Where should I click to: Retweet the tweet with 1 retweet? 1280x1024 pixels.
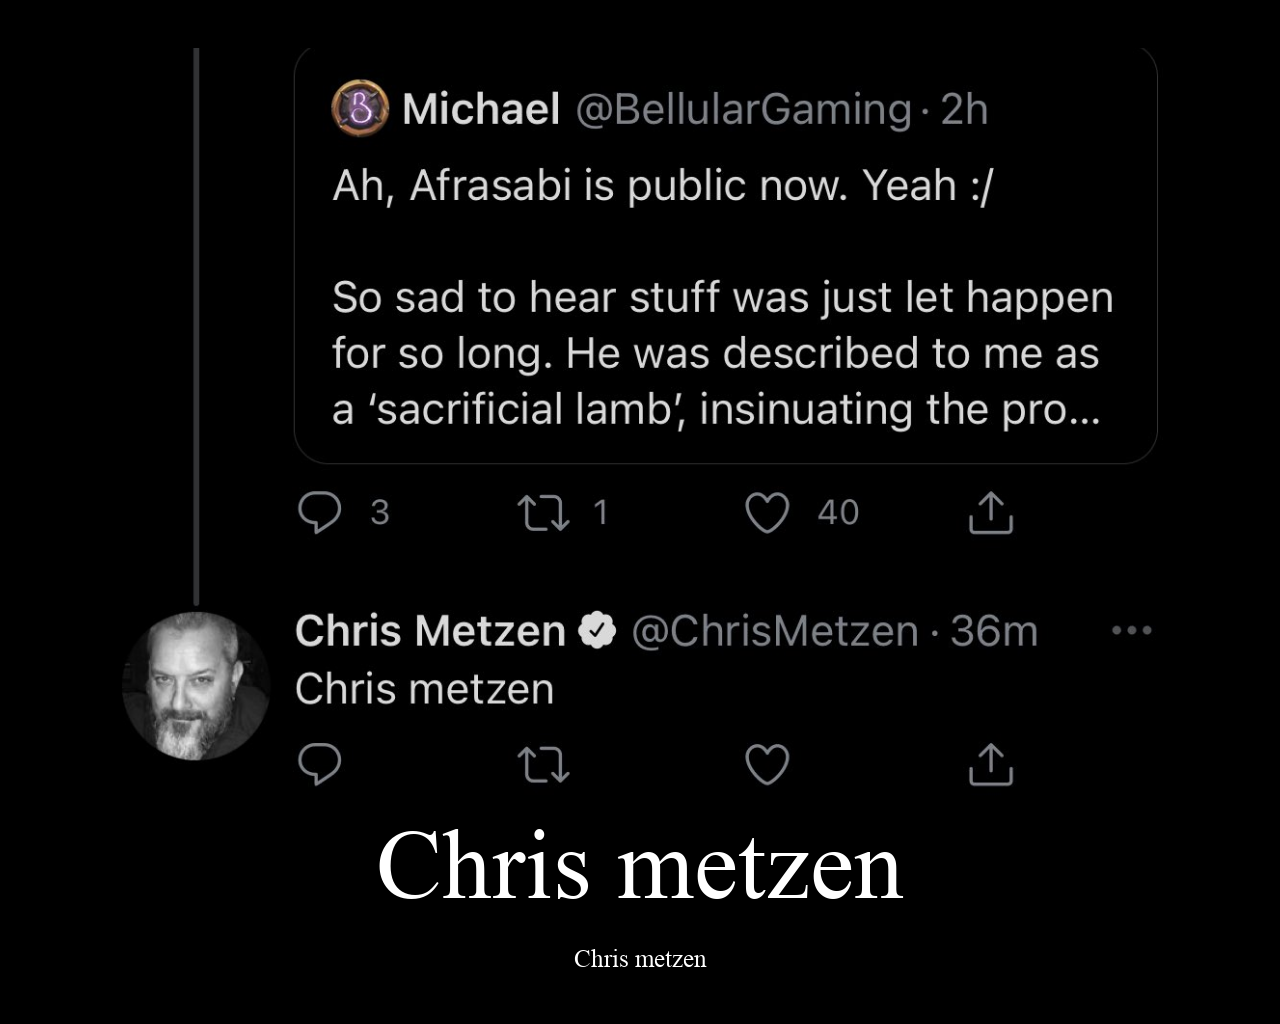(543, 513)
